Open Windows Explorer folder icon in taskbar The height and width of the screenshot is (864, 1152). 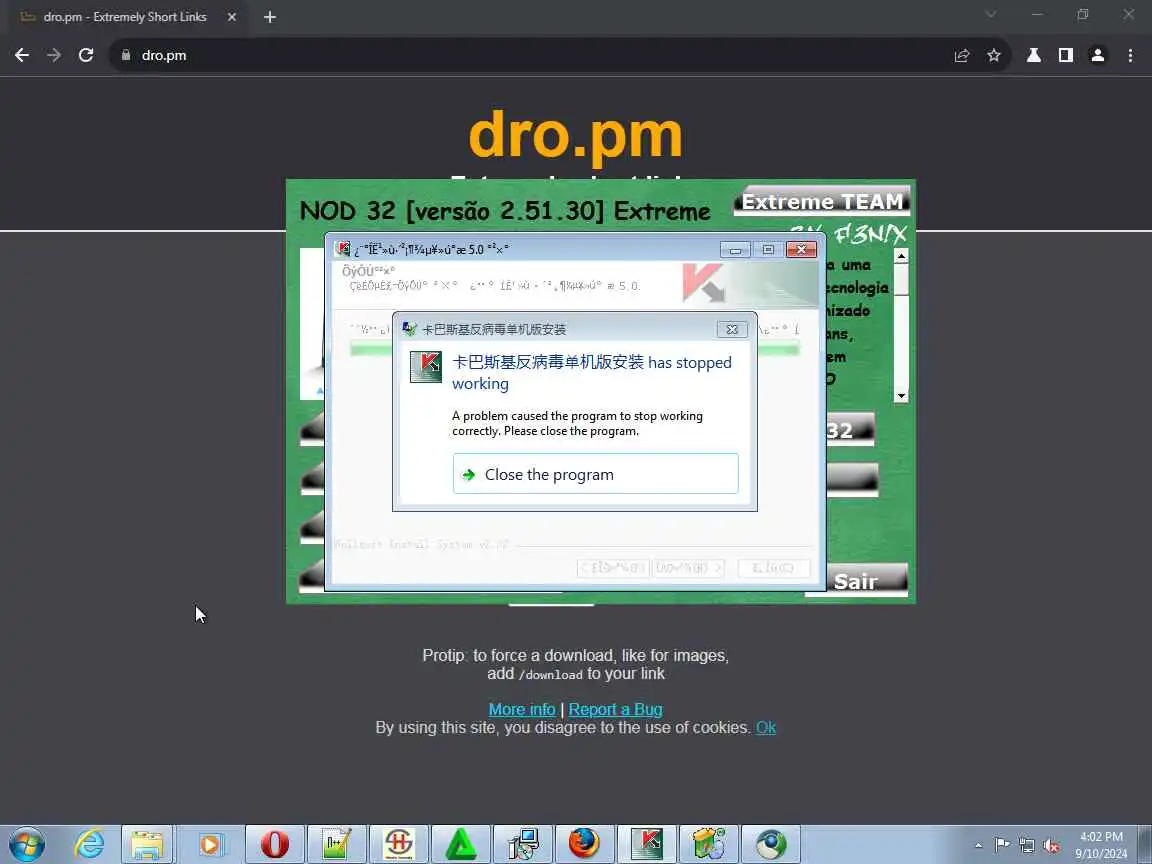(148, 844)
